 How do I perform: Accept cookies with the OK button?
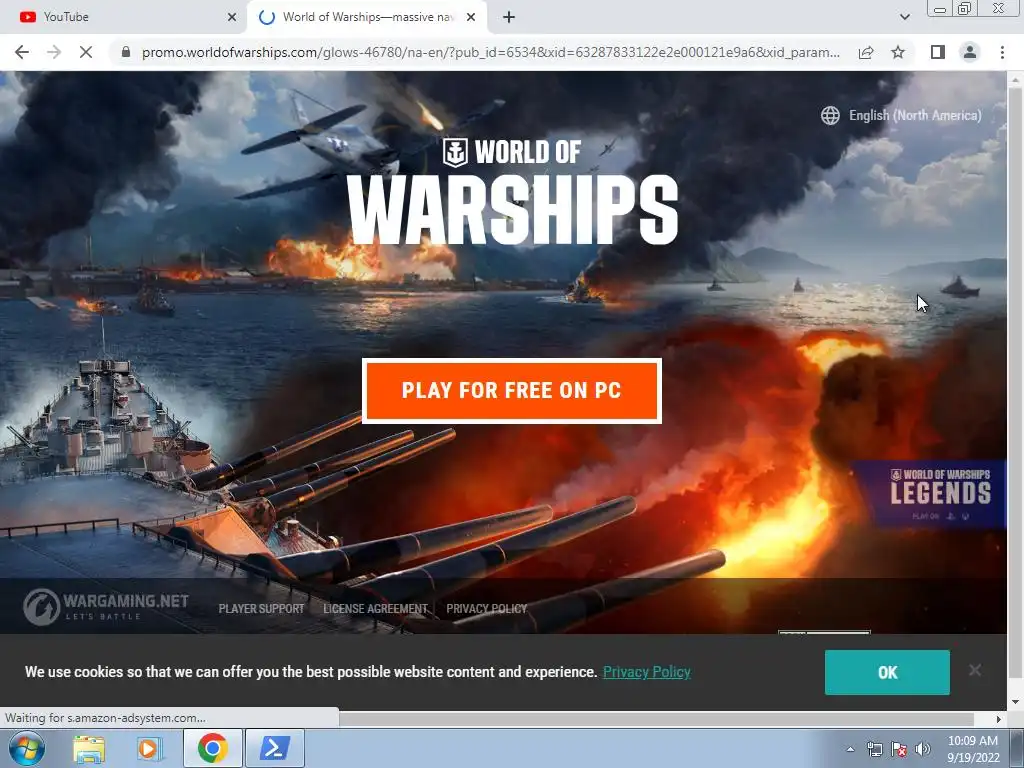[887, 672]
